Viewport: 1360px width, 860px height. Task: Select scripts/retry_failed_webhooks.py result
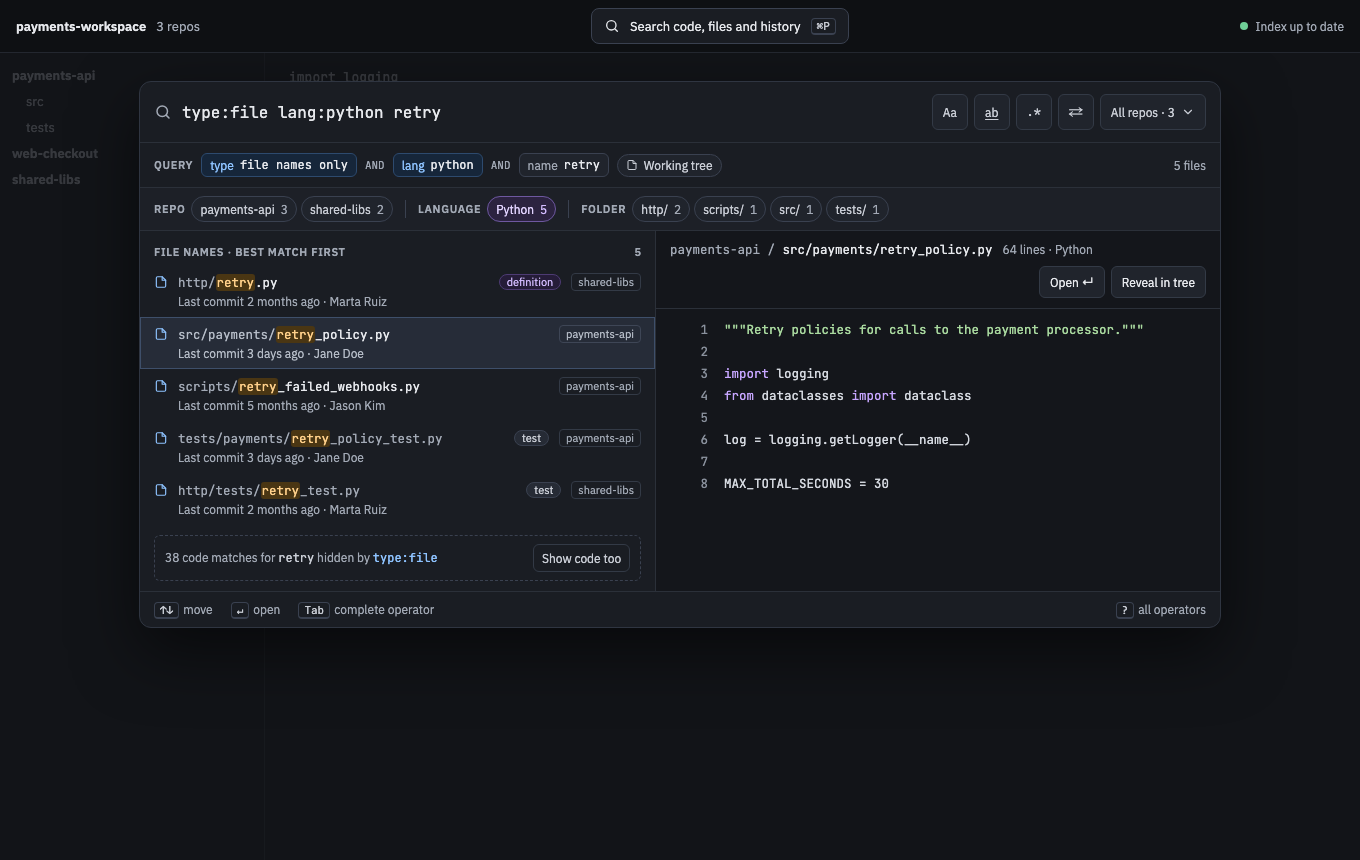(x=397, y=395)
